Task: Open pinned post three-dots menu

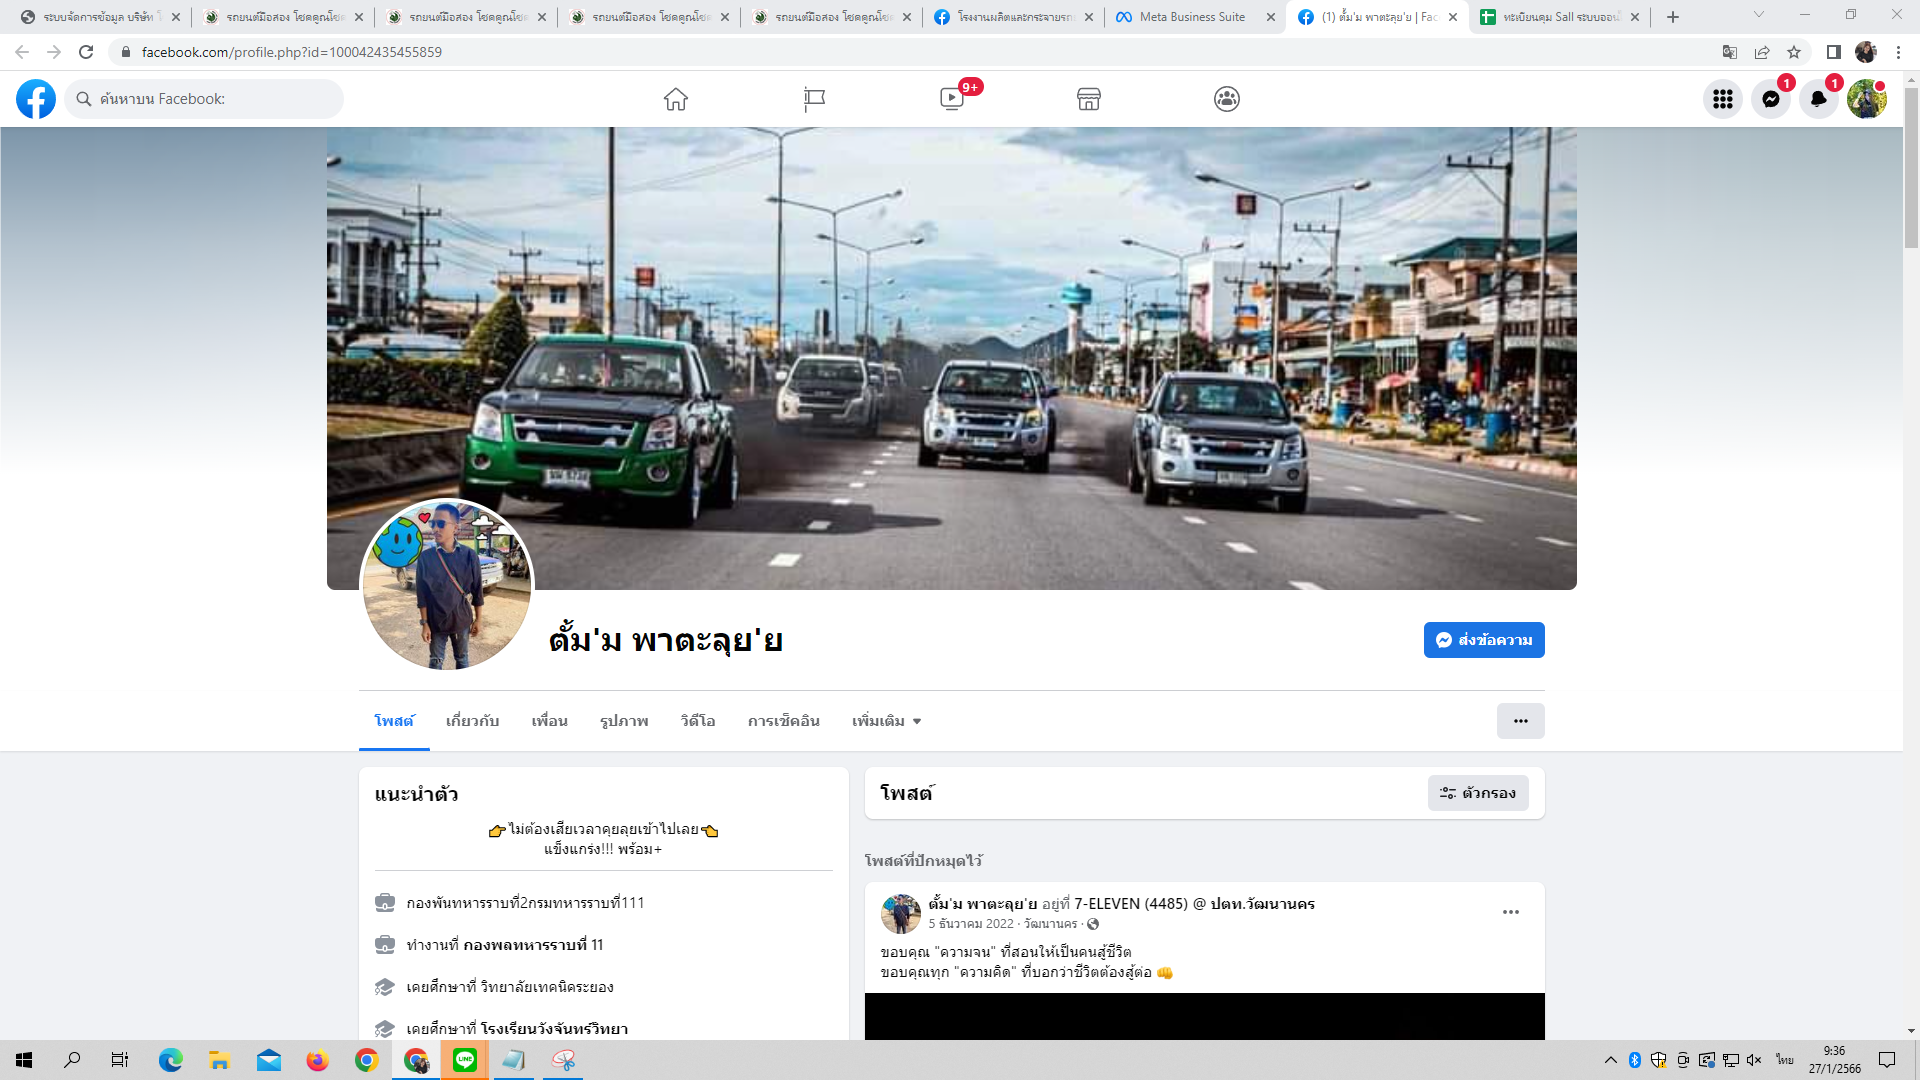Action: (1510, 912)
